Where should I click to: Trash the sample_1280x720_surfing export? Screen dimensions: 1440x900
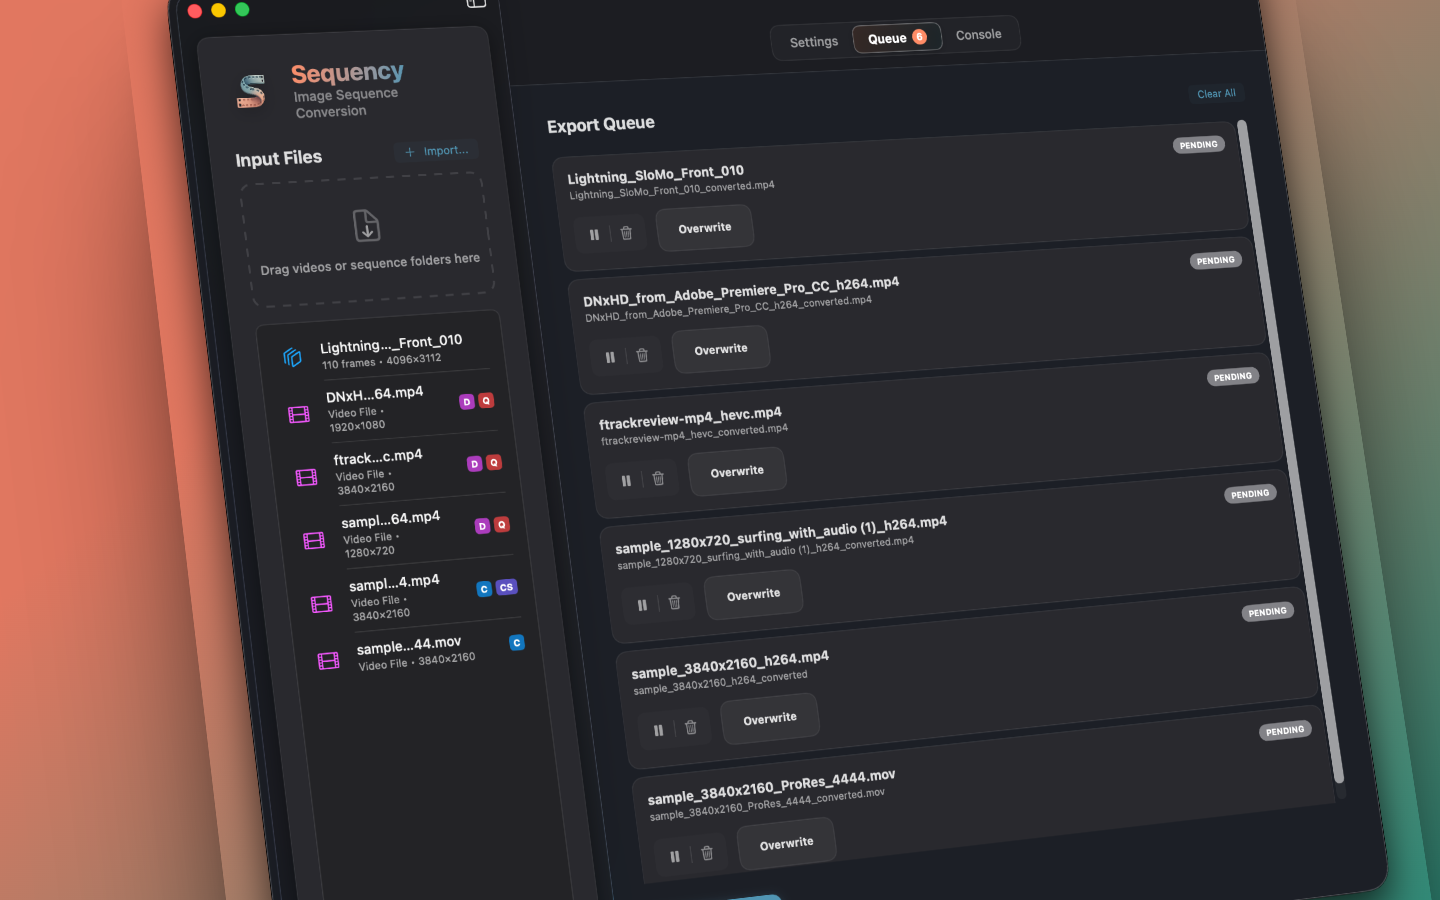pyautogui.click(x=674, y=602)
